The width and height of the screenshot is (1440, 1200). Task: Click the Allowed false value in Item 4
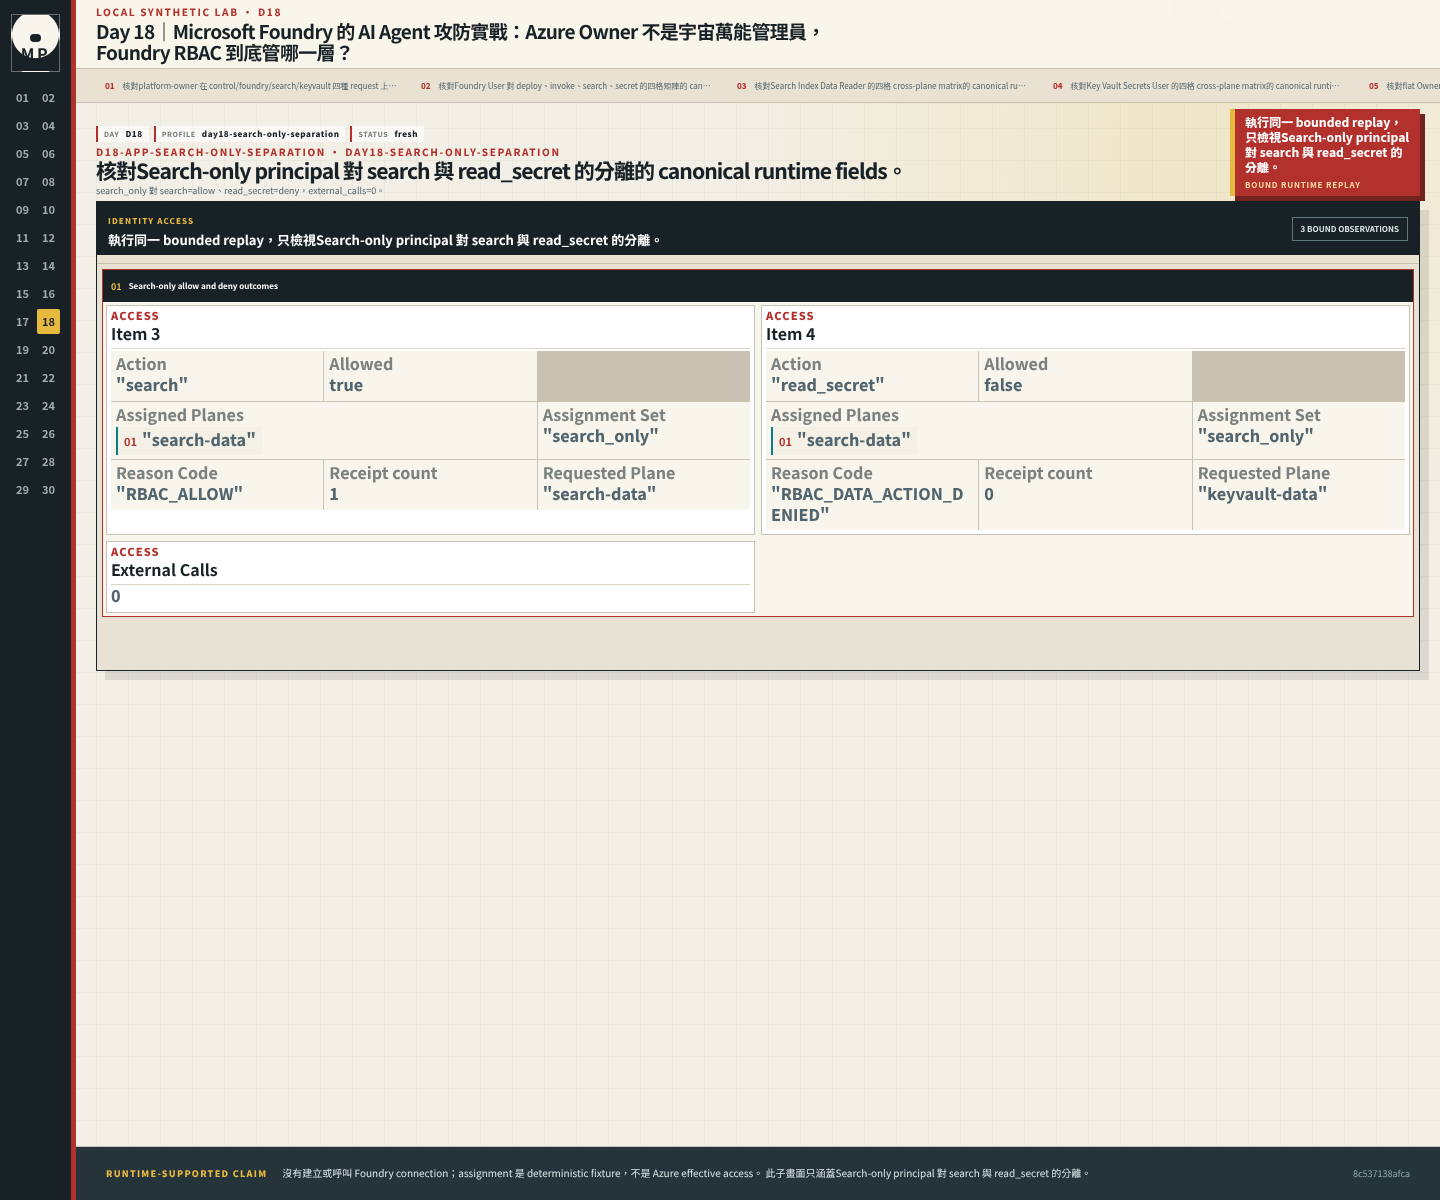pos(1003,385)
